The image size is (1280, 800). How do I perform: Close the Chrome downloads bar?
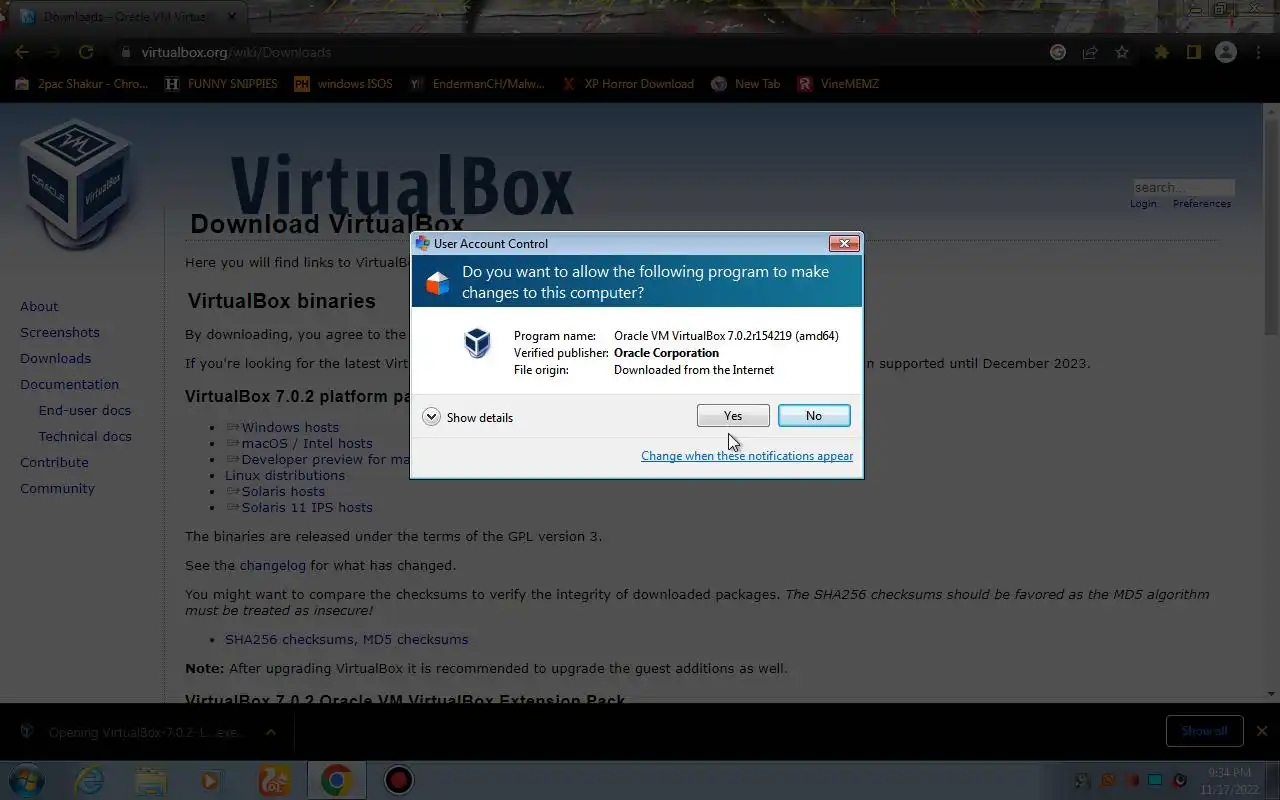[1262, 731]
